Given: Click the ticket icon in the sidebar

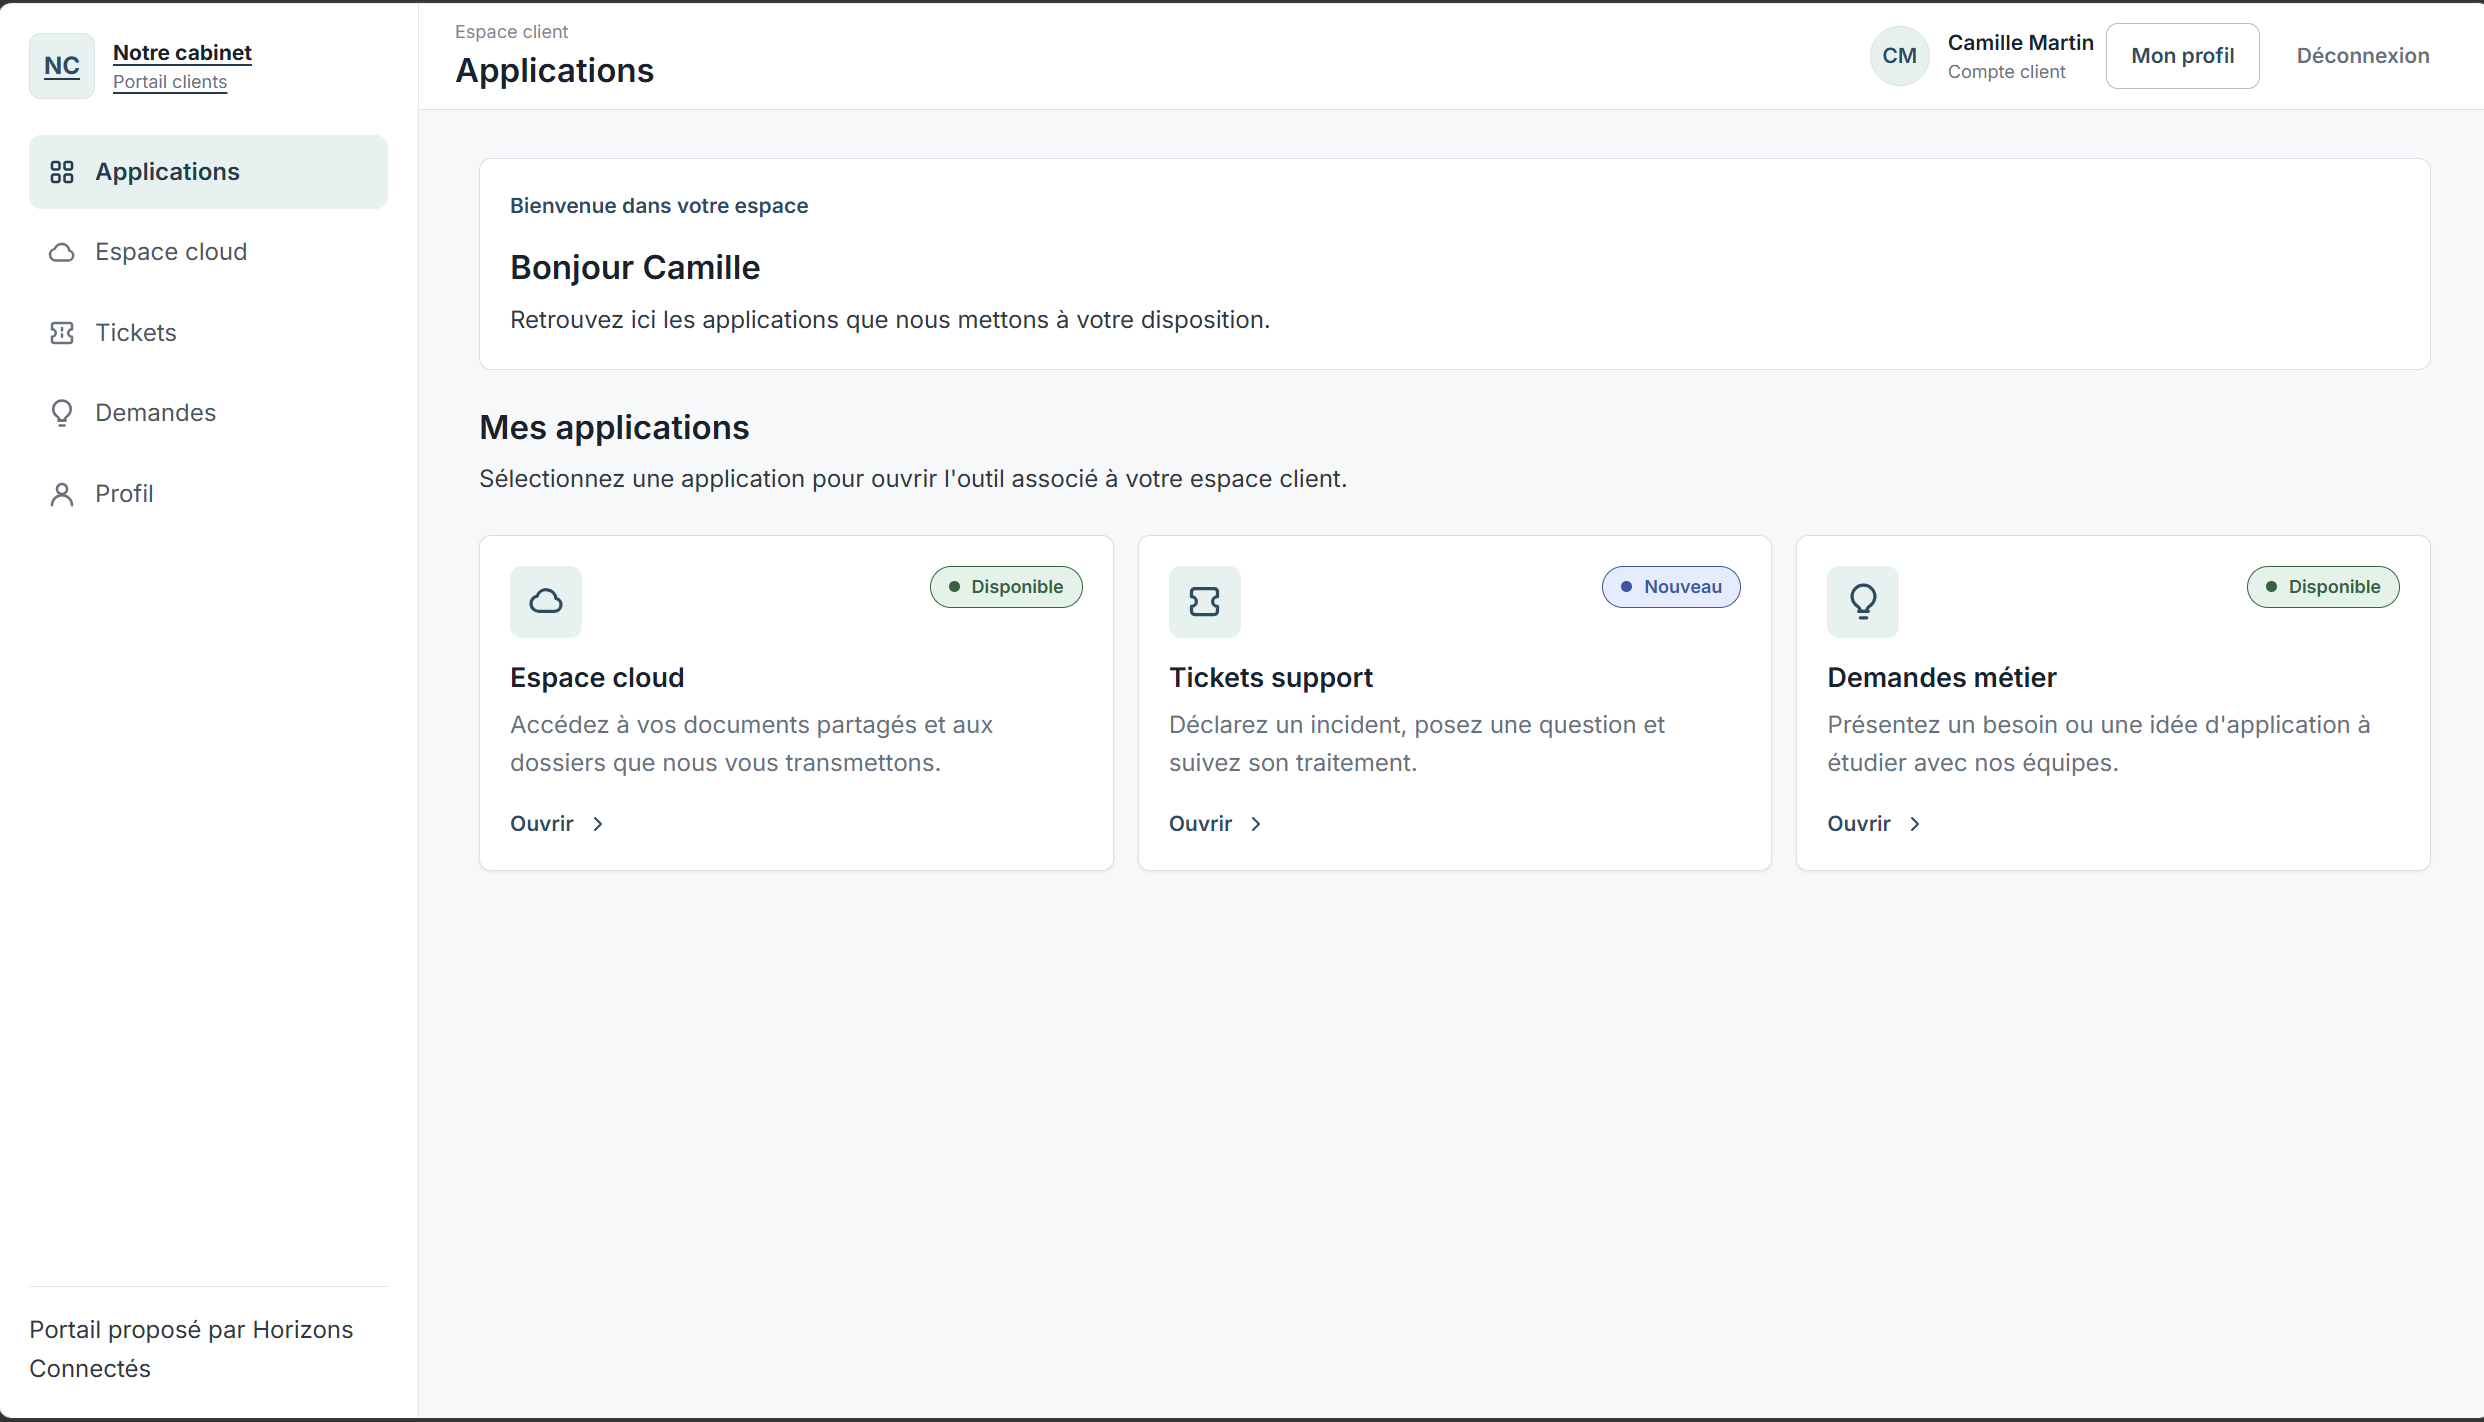Looking at the screenshot, I should pyautogui.click(x=62, y=333).
